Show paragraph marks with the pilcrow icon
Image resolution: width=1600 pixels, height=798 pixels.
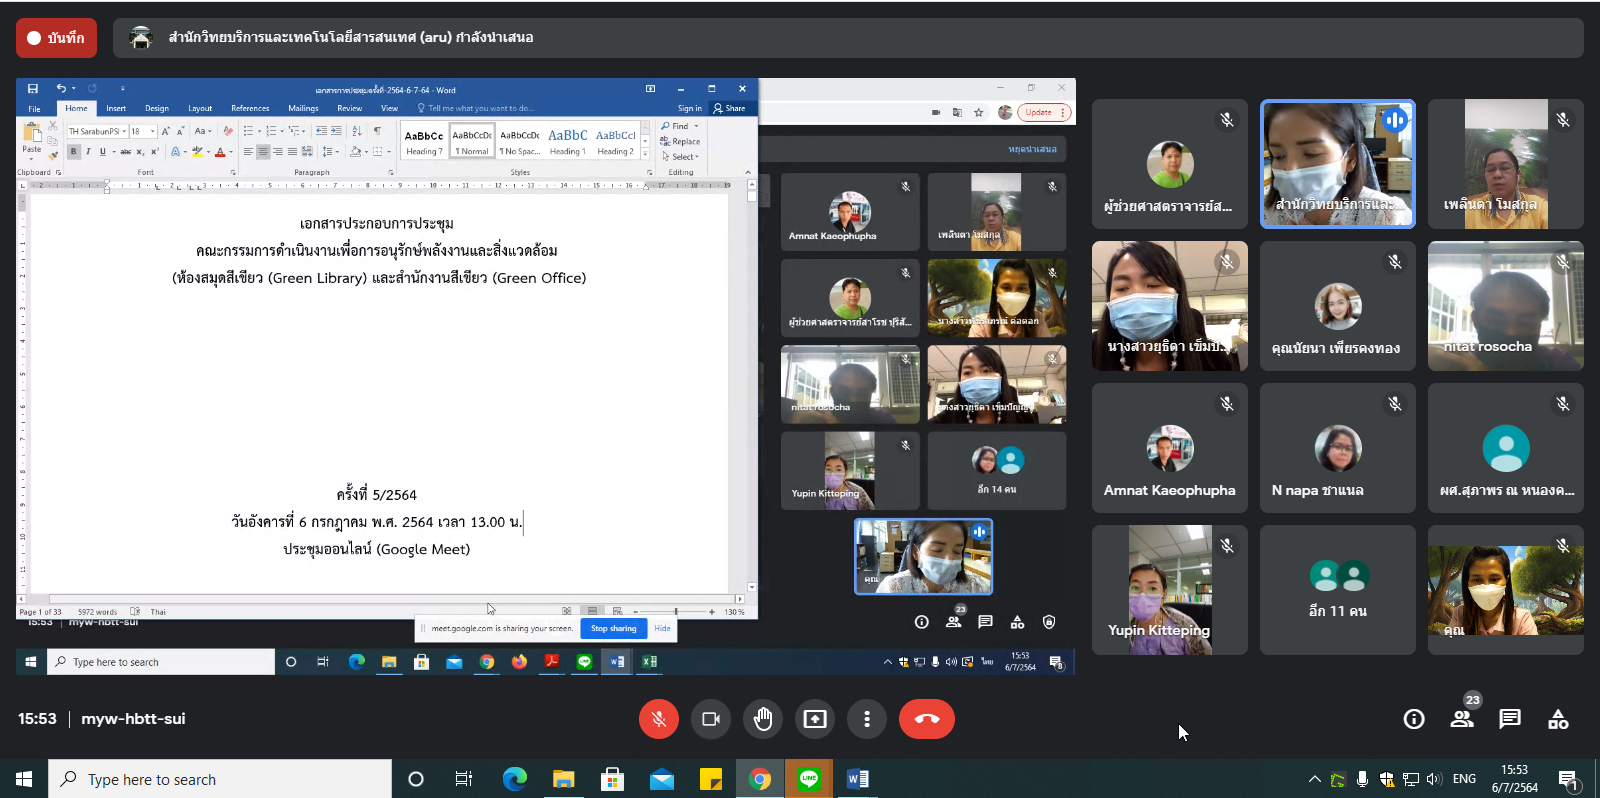[377, 131]
